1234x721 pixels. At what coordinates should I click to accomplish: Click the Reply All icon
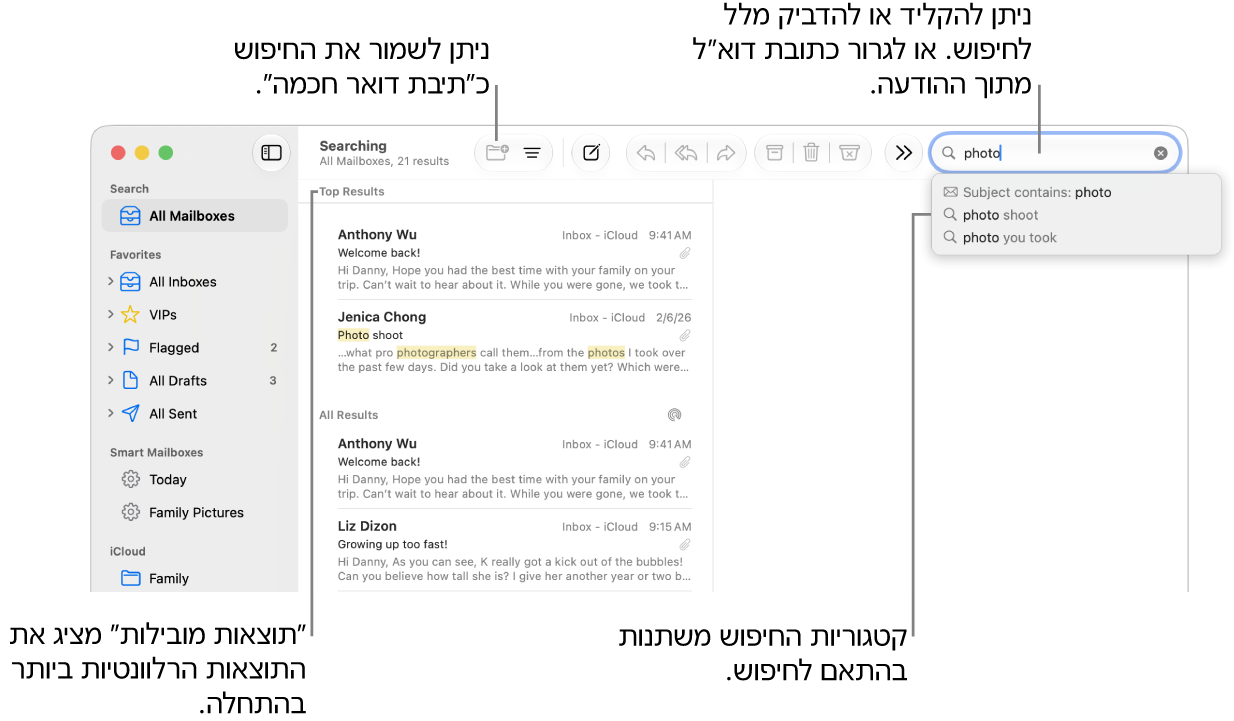[686, 153]
